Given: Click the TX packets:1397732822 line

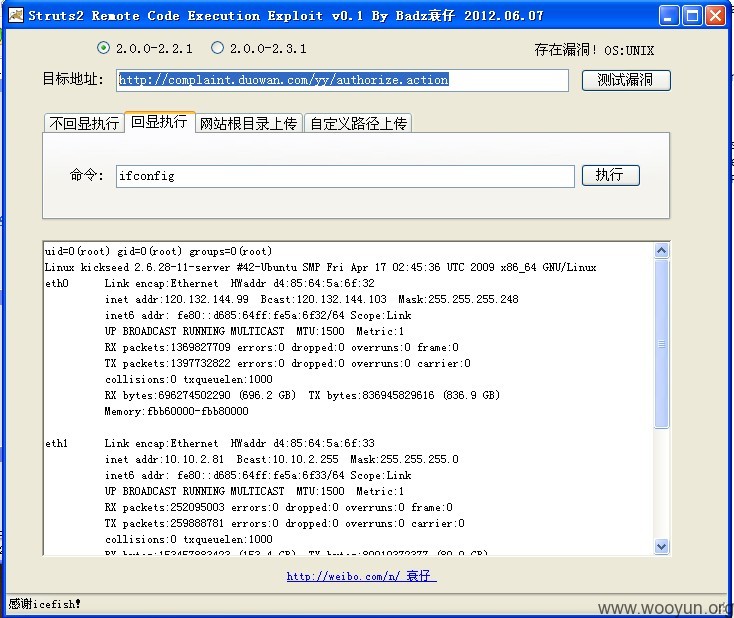Looking at the screenshot, I should coord(288,363).
